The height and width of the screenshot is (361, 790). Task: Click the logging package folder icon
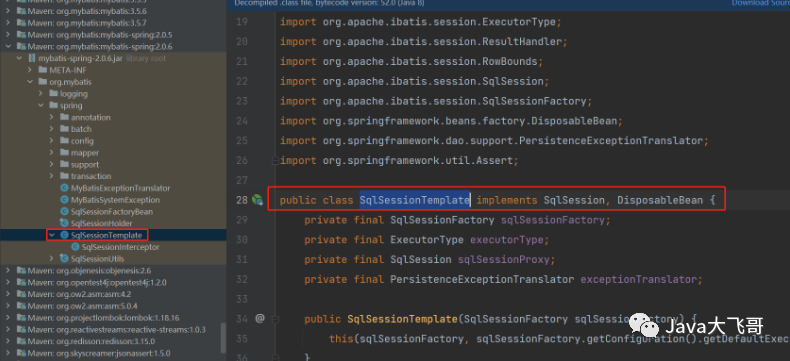[54, 94]
